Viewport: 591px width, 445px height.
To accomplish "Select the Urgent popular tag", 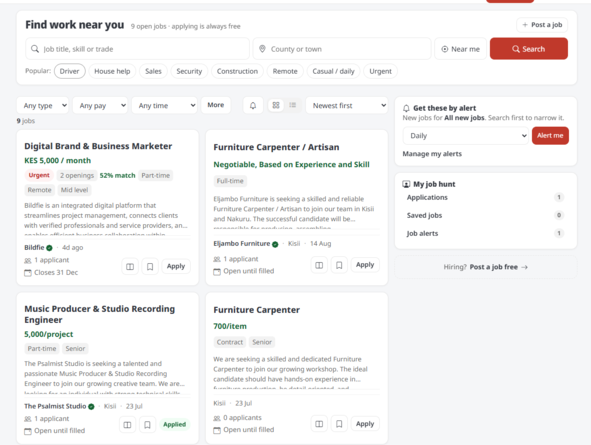I will pyautogui.click(x=380, y=71).
